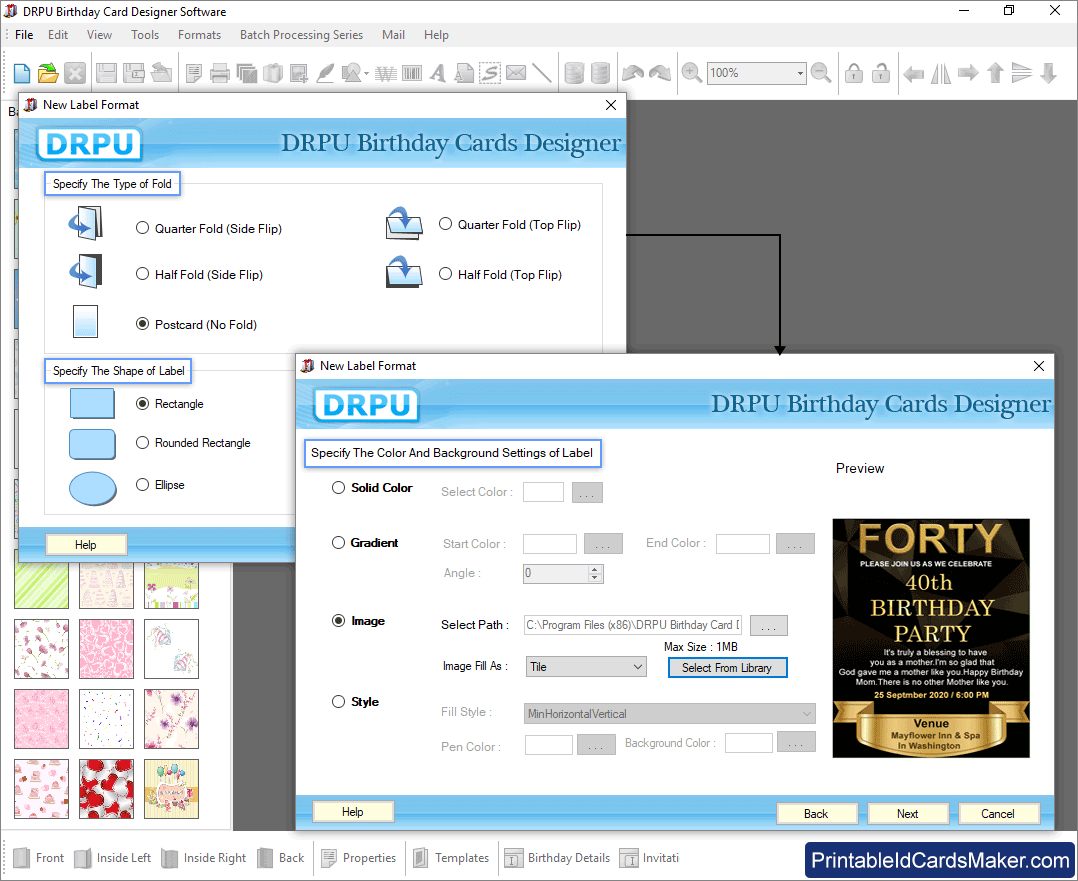This screenshot has width=1078, height=881.
Task: Open the zoom percentage dropdown
Action: [x=800, y=73]
